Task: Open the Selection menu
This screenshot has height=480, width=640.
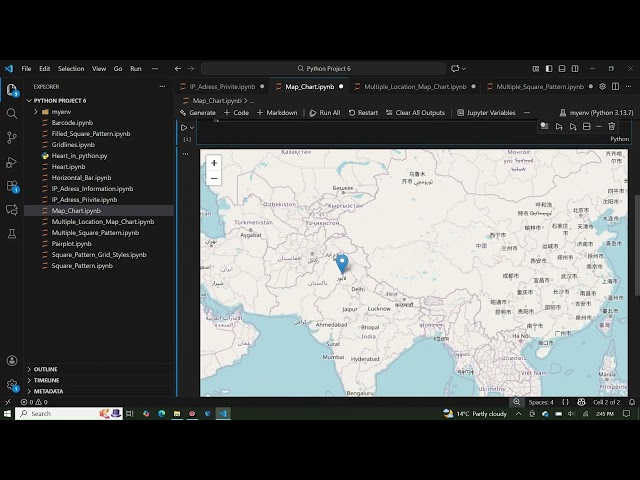Action: (71, 69)
